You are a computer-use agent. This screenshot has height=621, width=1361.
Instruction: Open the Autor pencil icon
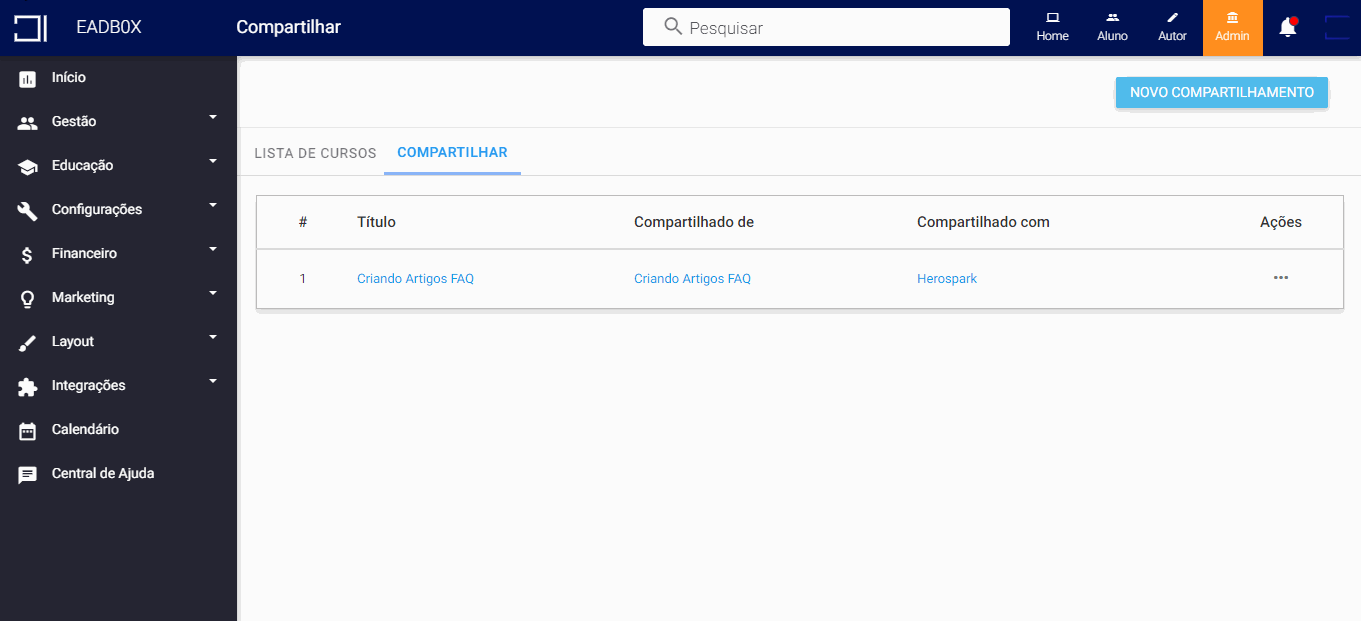tap(1172, 18)
